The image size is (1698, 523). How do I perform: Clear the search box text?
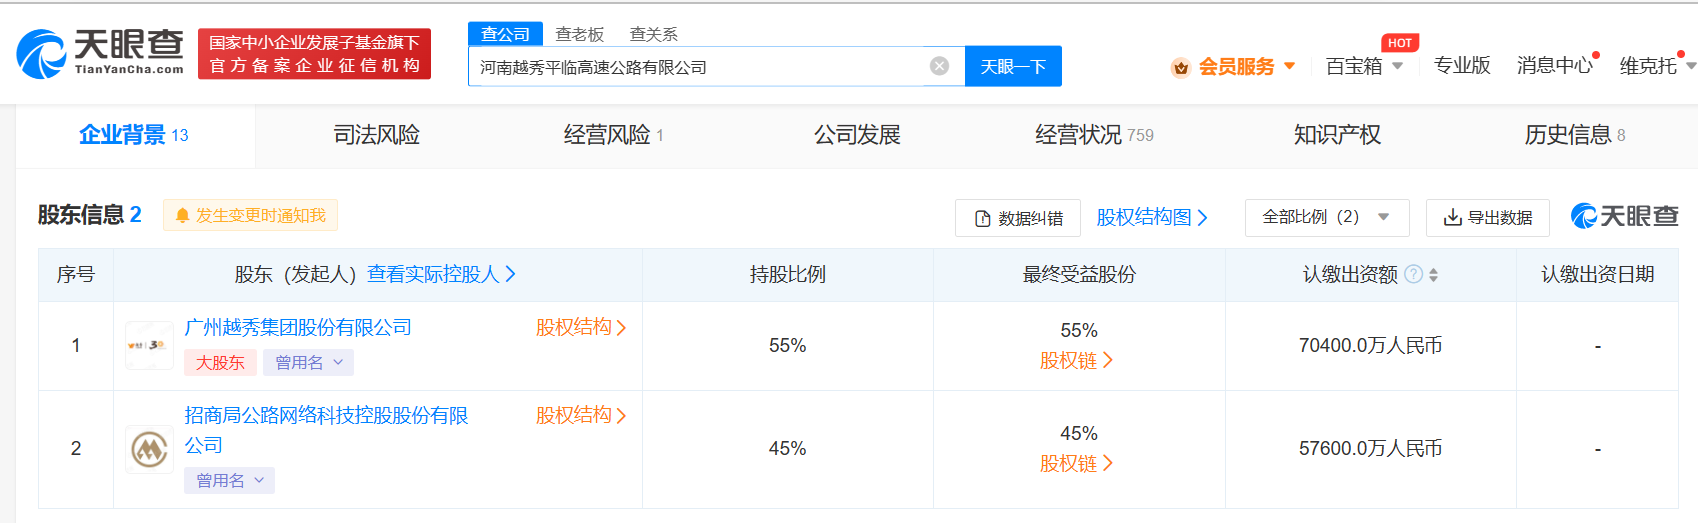[939, 66]
